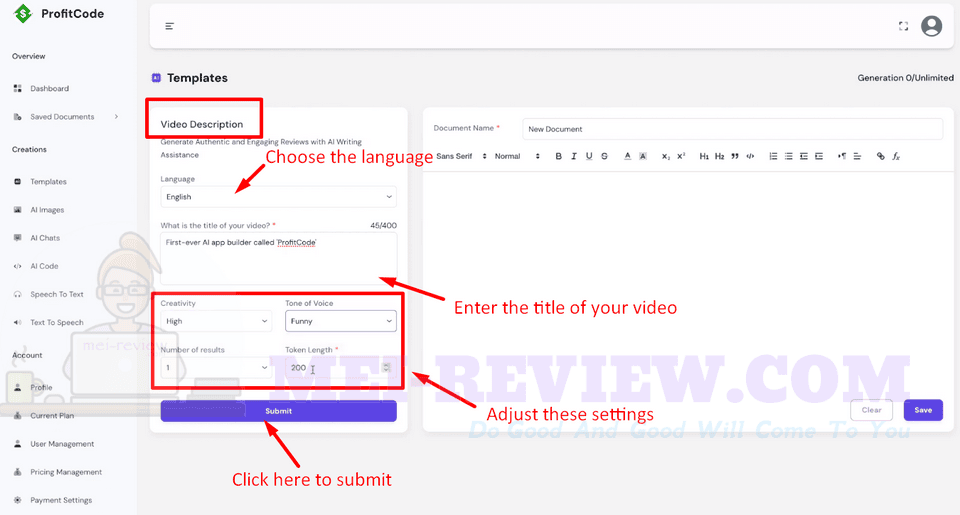Decrease indent in the editor
960x515 pixels.
pos(804,156)
